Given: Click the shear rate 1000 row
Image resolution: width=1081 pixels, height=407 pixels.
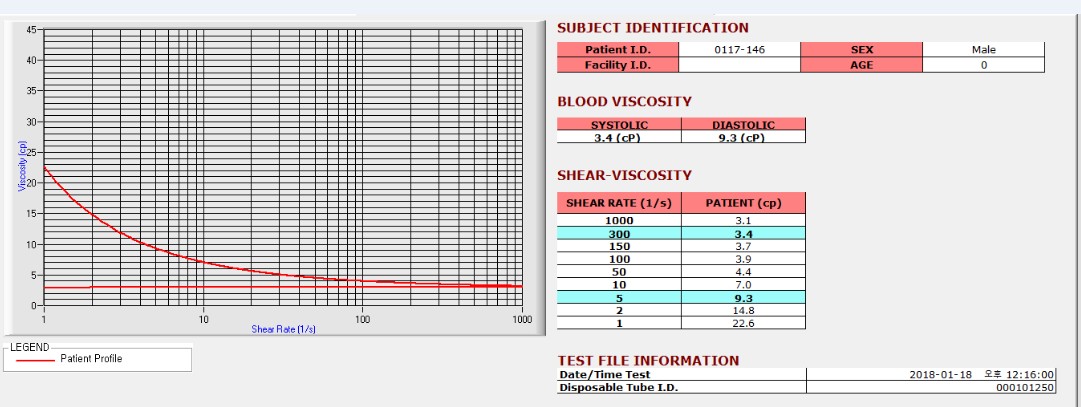Looking at the screenshot, I should (x=681, y=221).
